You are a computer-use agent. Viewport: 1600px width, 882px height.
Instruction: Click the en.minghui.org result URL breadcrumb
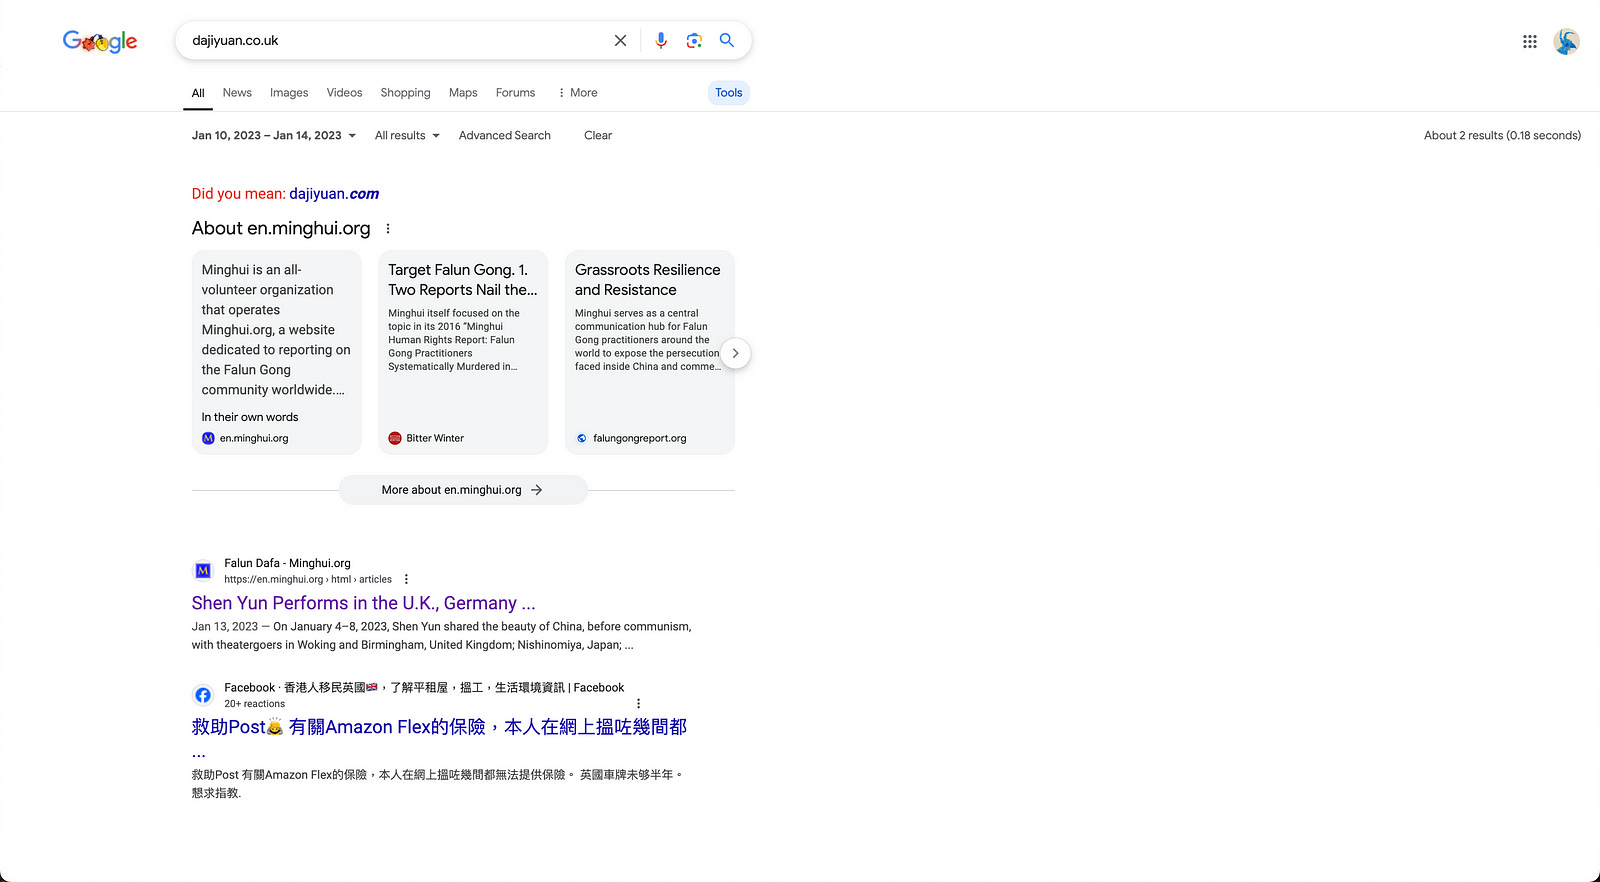click(308, 580)
